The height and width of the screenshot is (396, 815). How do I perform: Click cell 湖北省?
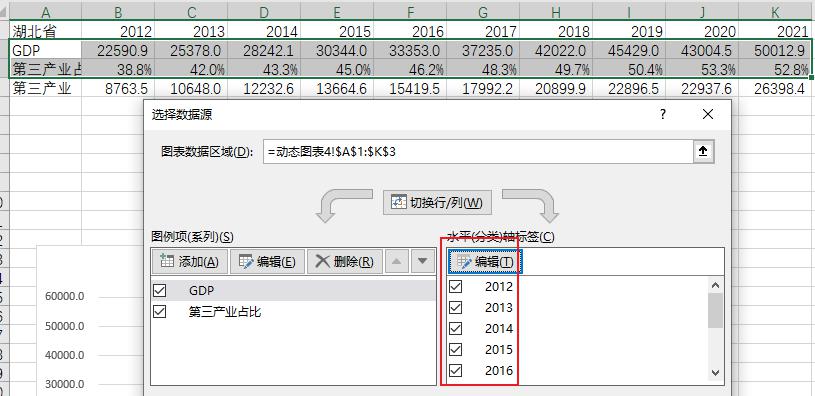pos(46,31)
